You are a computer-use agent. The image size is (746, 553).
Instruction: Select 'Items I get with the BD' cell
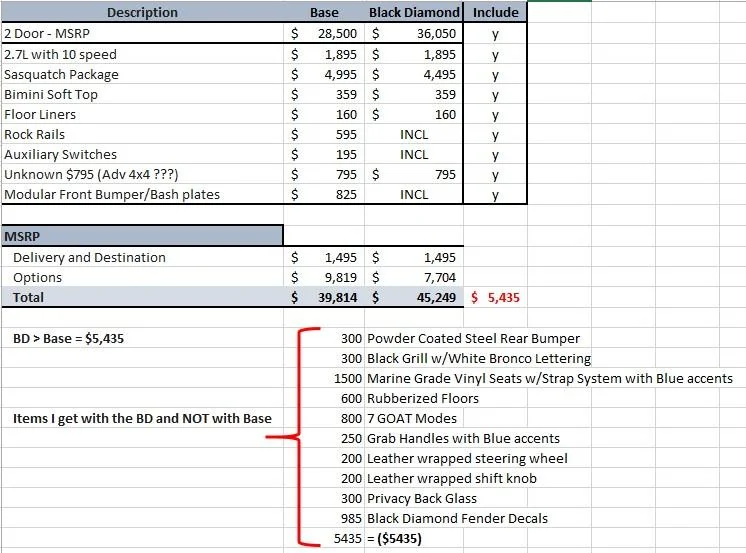tap(142, 418)
